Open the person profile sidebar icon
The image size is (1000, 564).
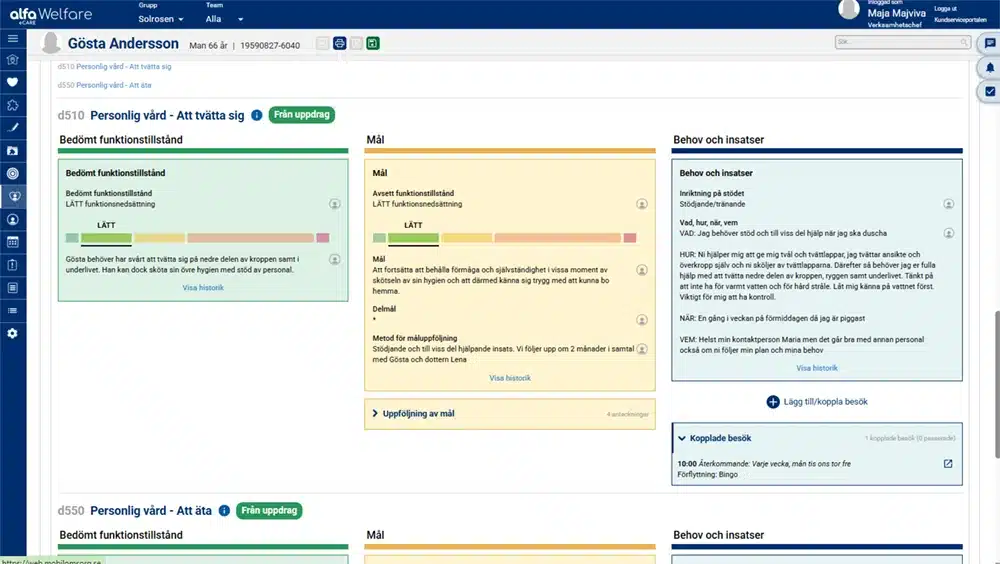(13, 219)
